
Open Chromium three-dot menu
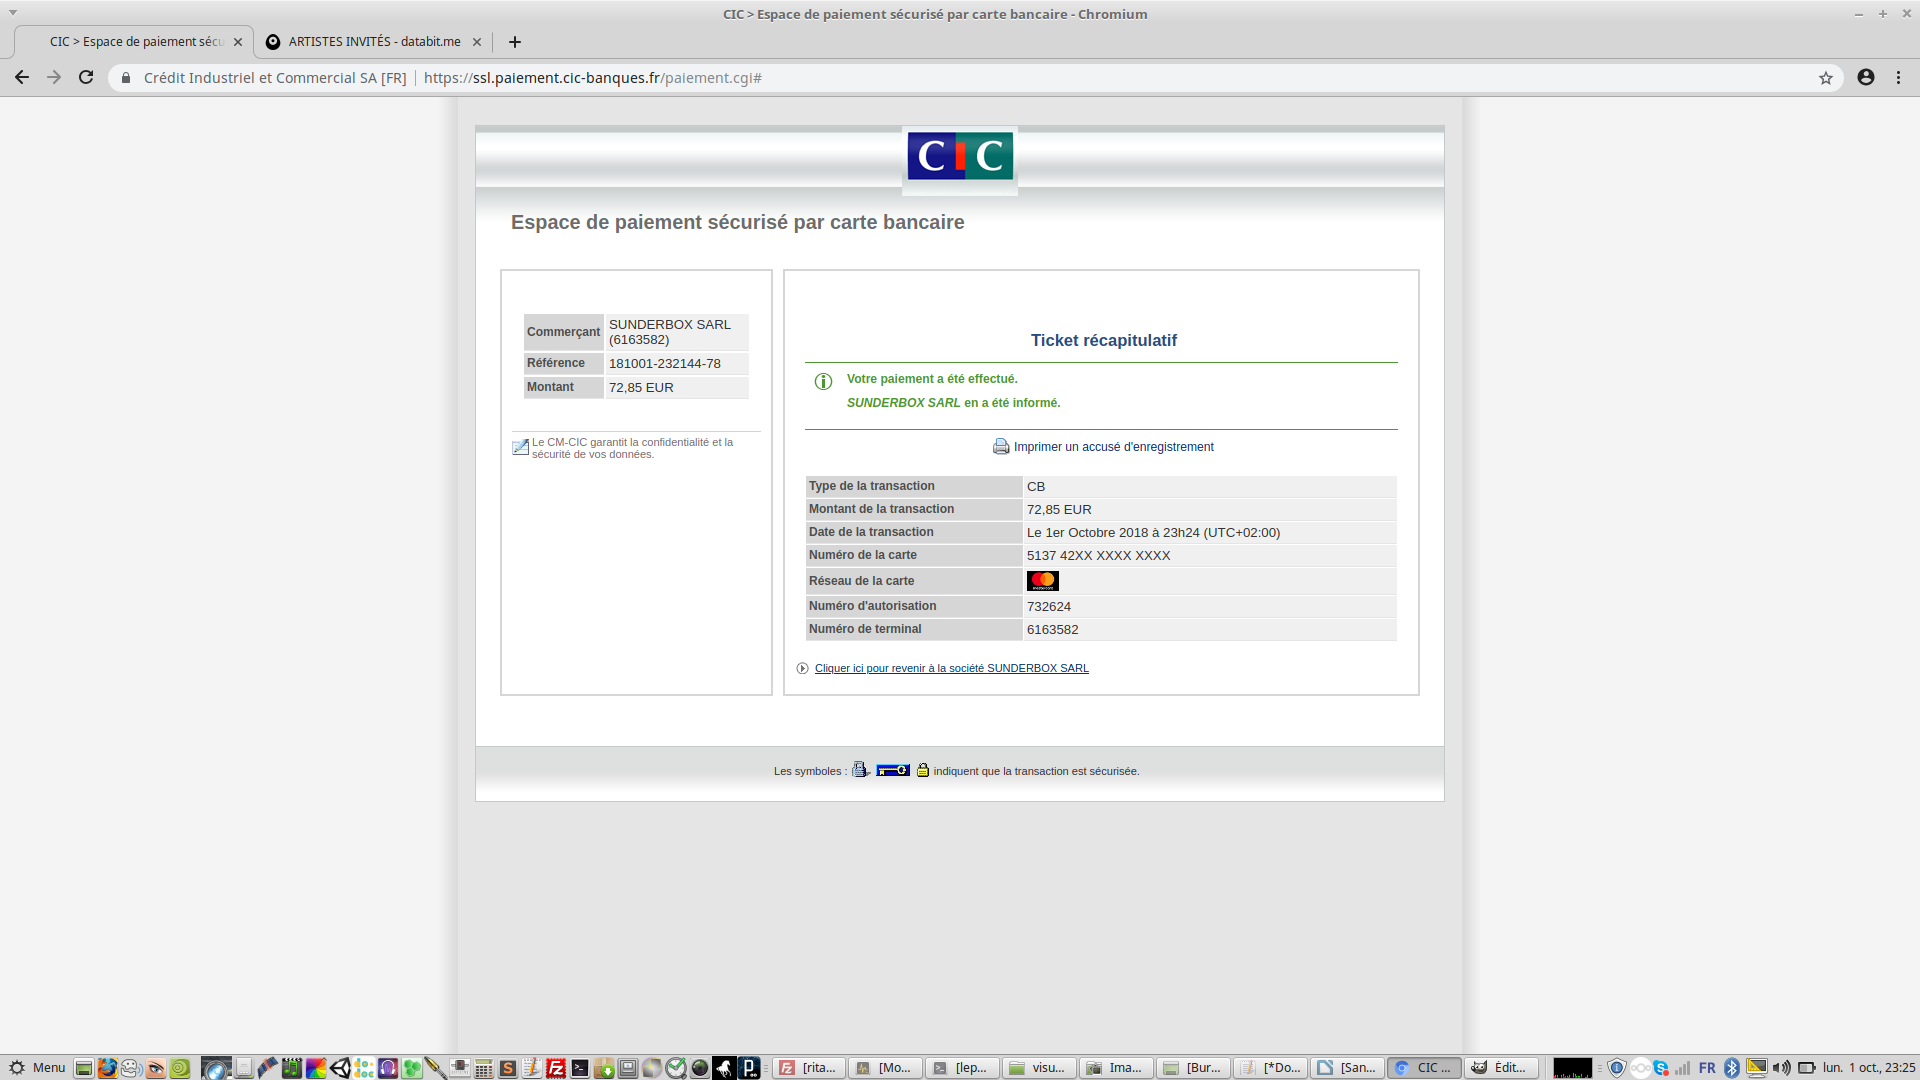1898,77
